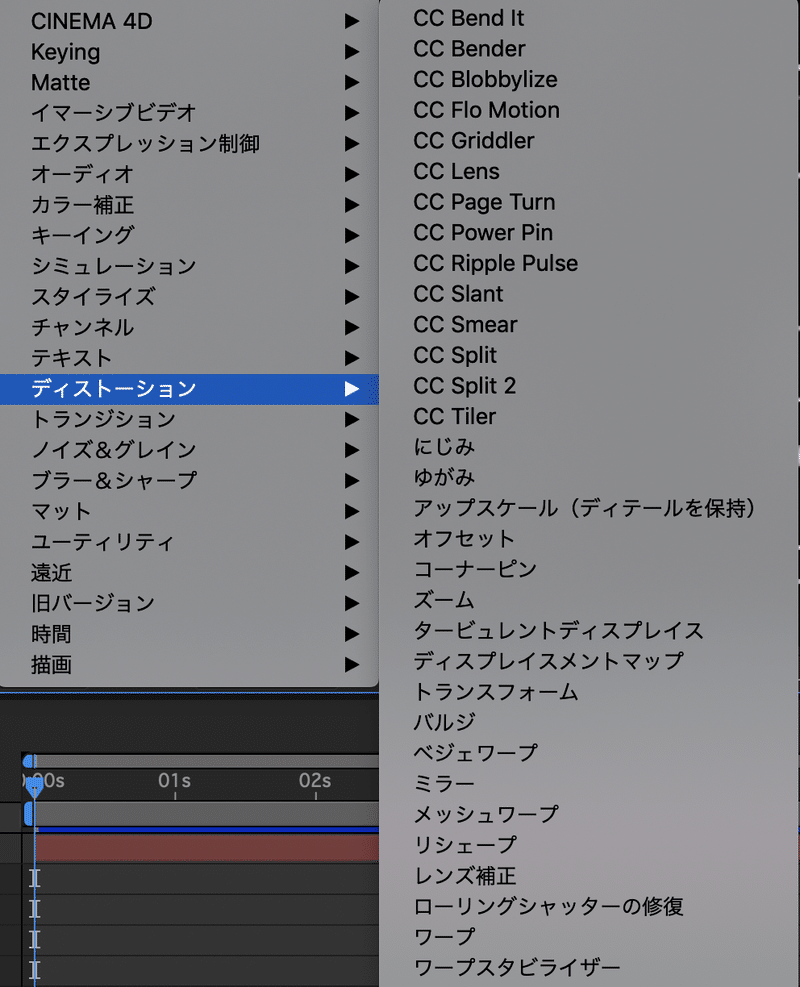
Task: Open the スタイライズ submenu
Action: coord(189,296)
